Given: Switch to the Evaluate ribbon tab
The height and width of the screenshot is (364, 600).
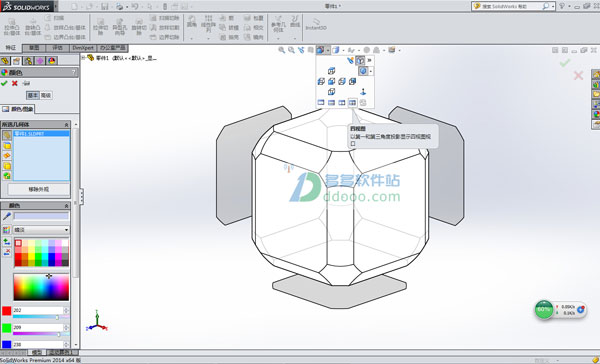Looking at the screenshot, I should 57,48.
